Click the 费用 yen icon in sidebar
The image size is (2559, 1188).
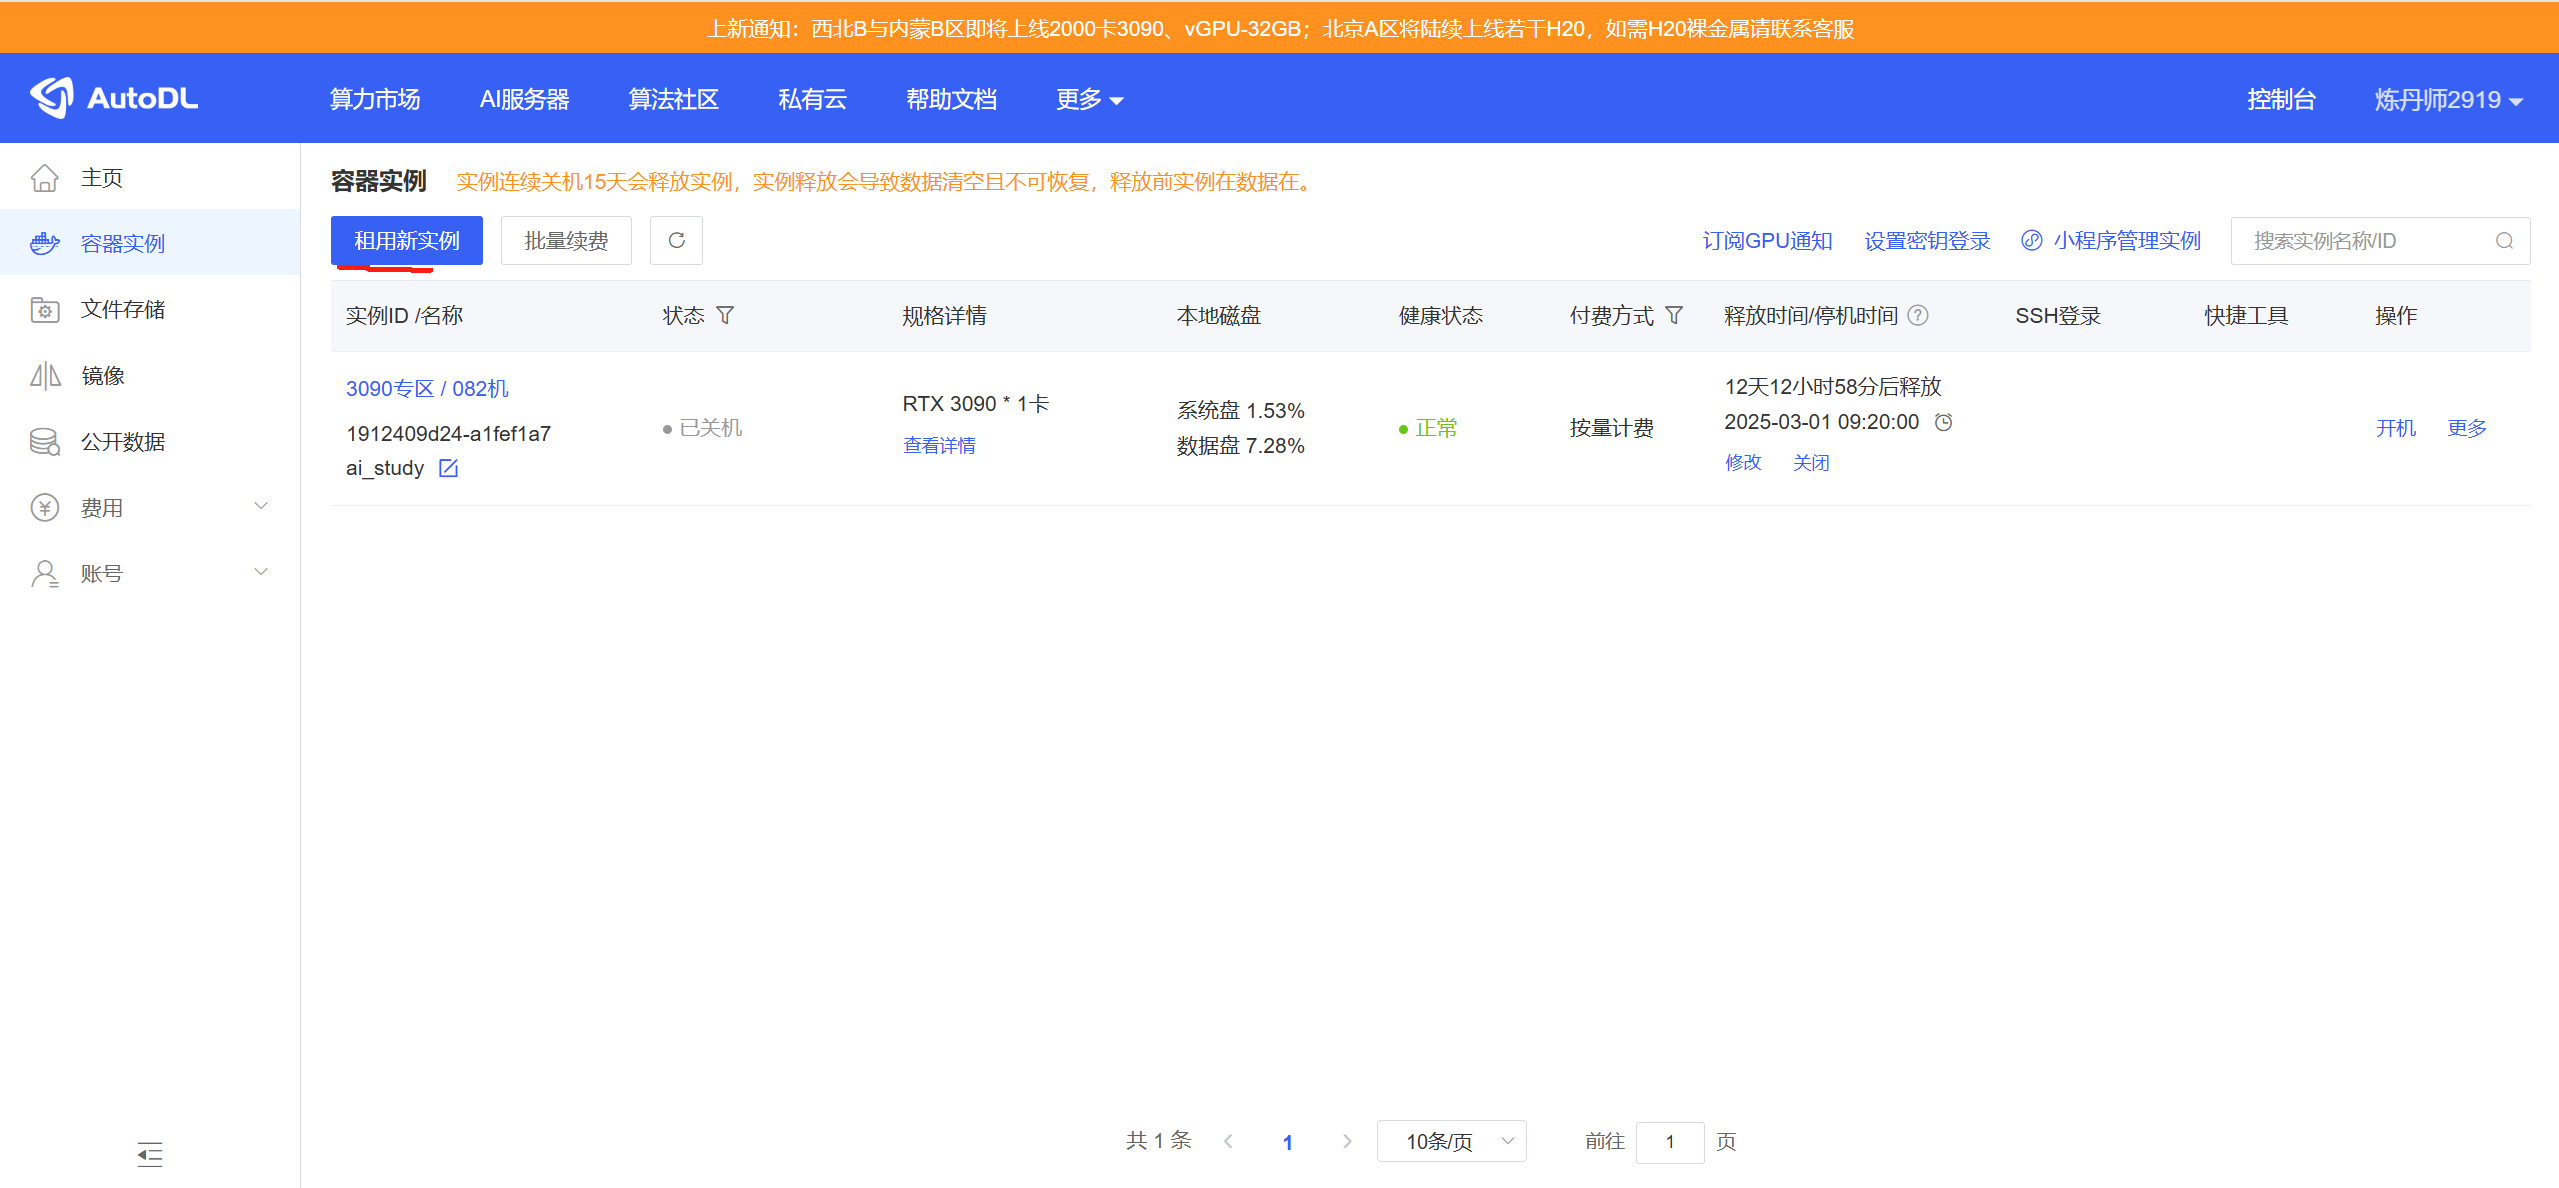pos(44,508)
